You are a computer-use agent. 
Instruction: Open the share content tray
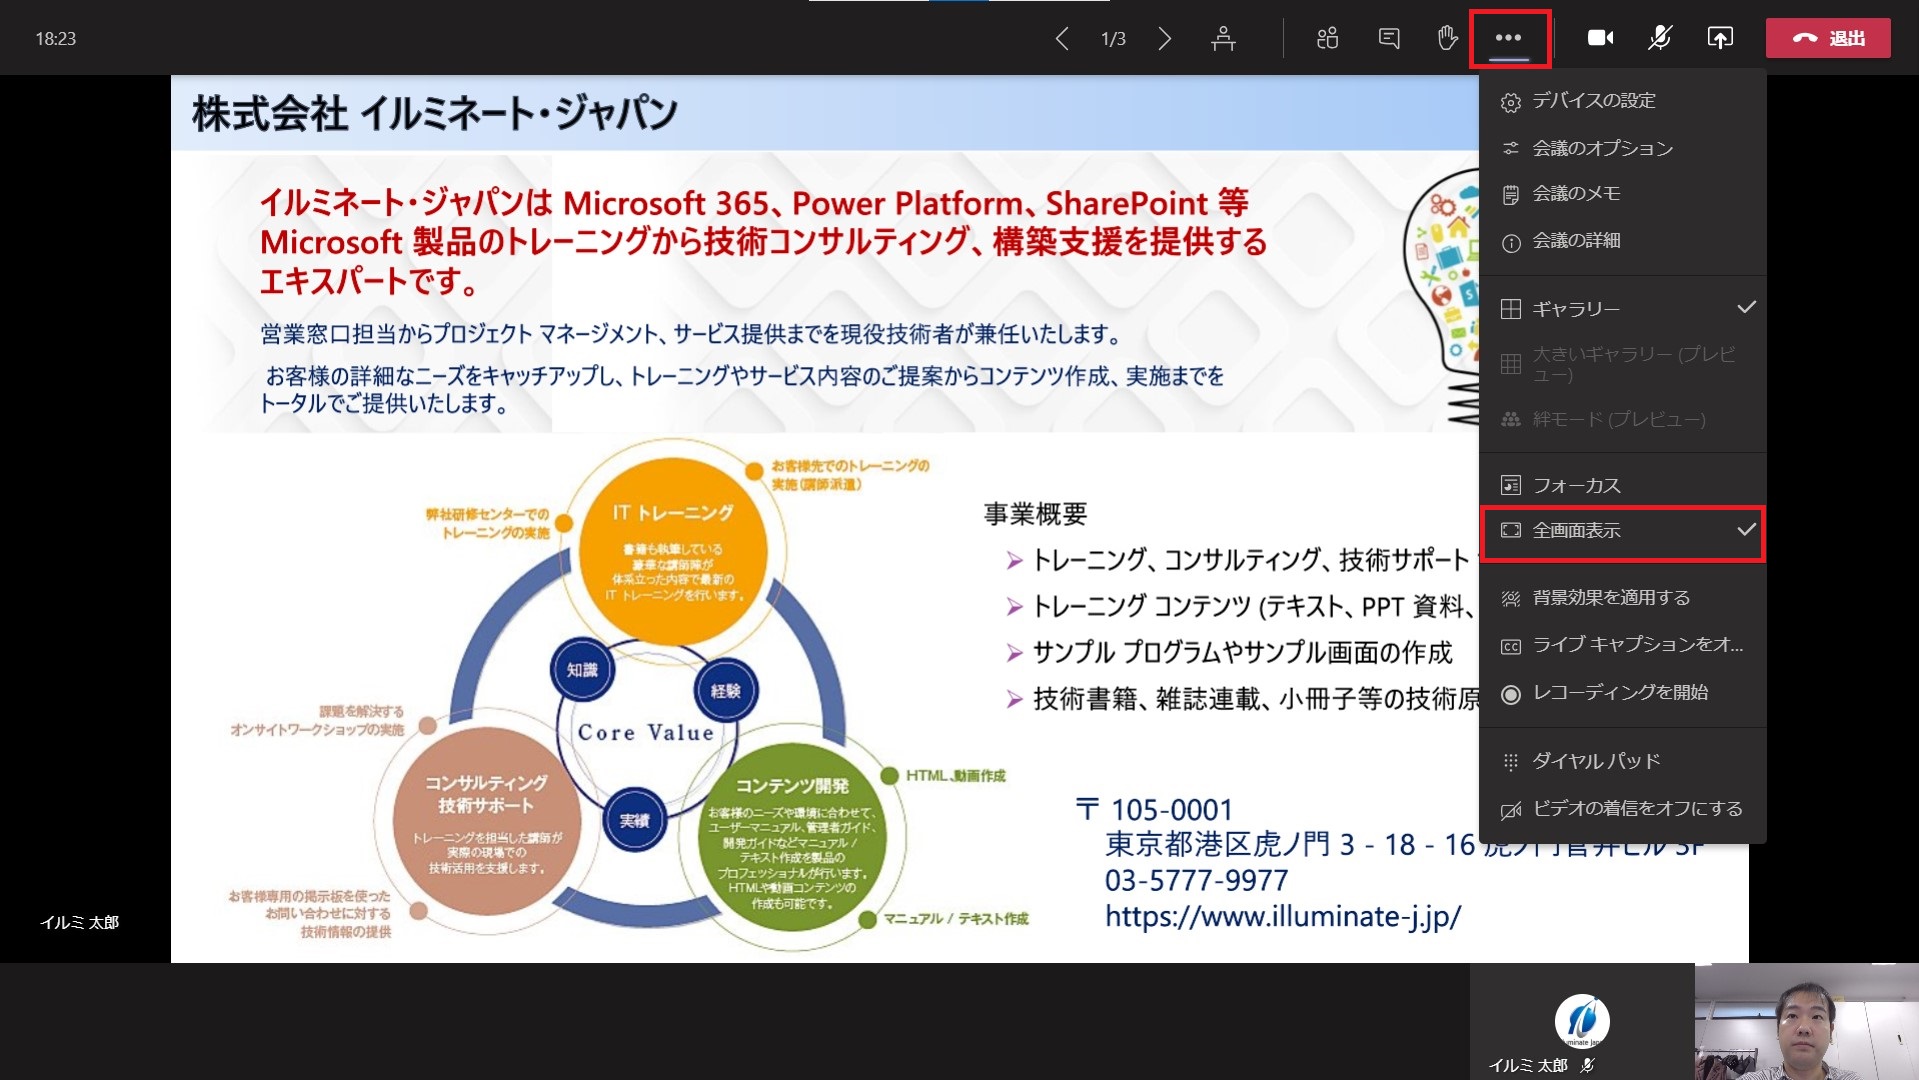click(1720, 39)
